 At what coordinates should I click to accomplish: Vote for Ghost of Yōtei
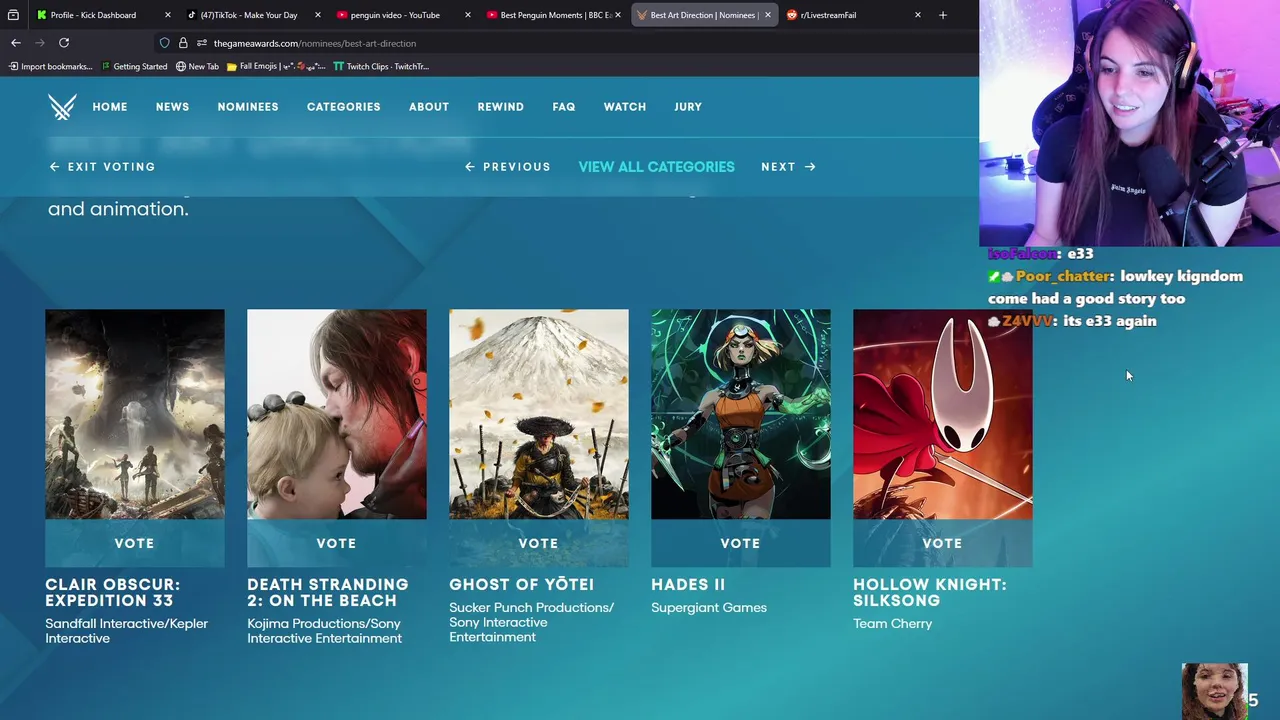(538, 543)
